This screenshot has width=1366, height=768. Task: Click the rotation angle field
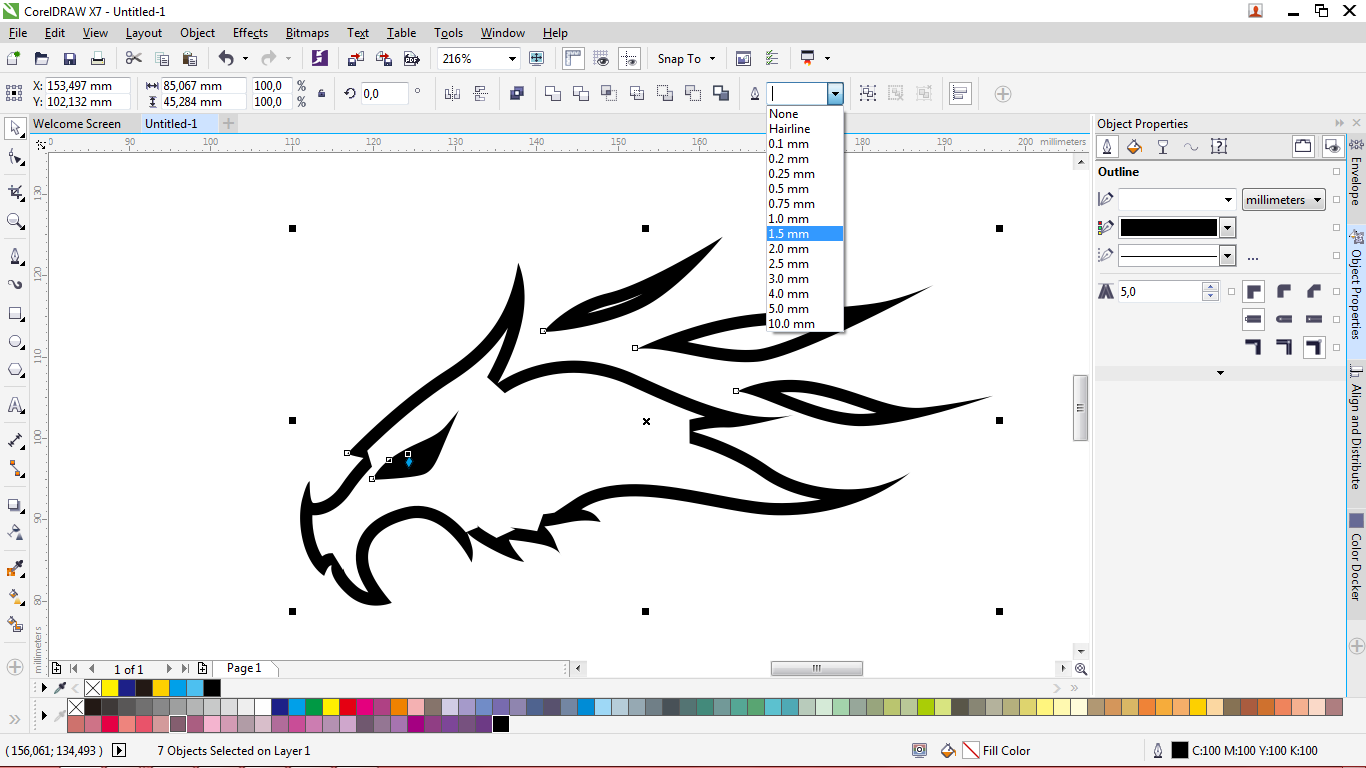tap(384, 93)
